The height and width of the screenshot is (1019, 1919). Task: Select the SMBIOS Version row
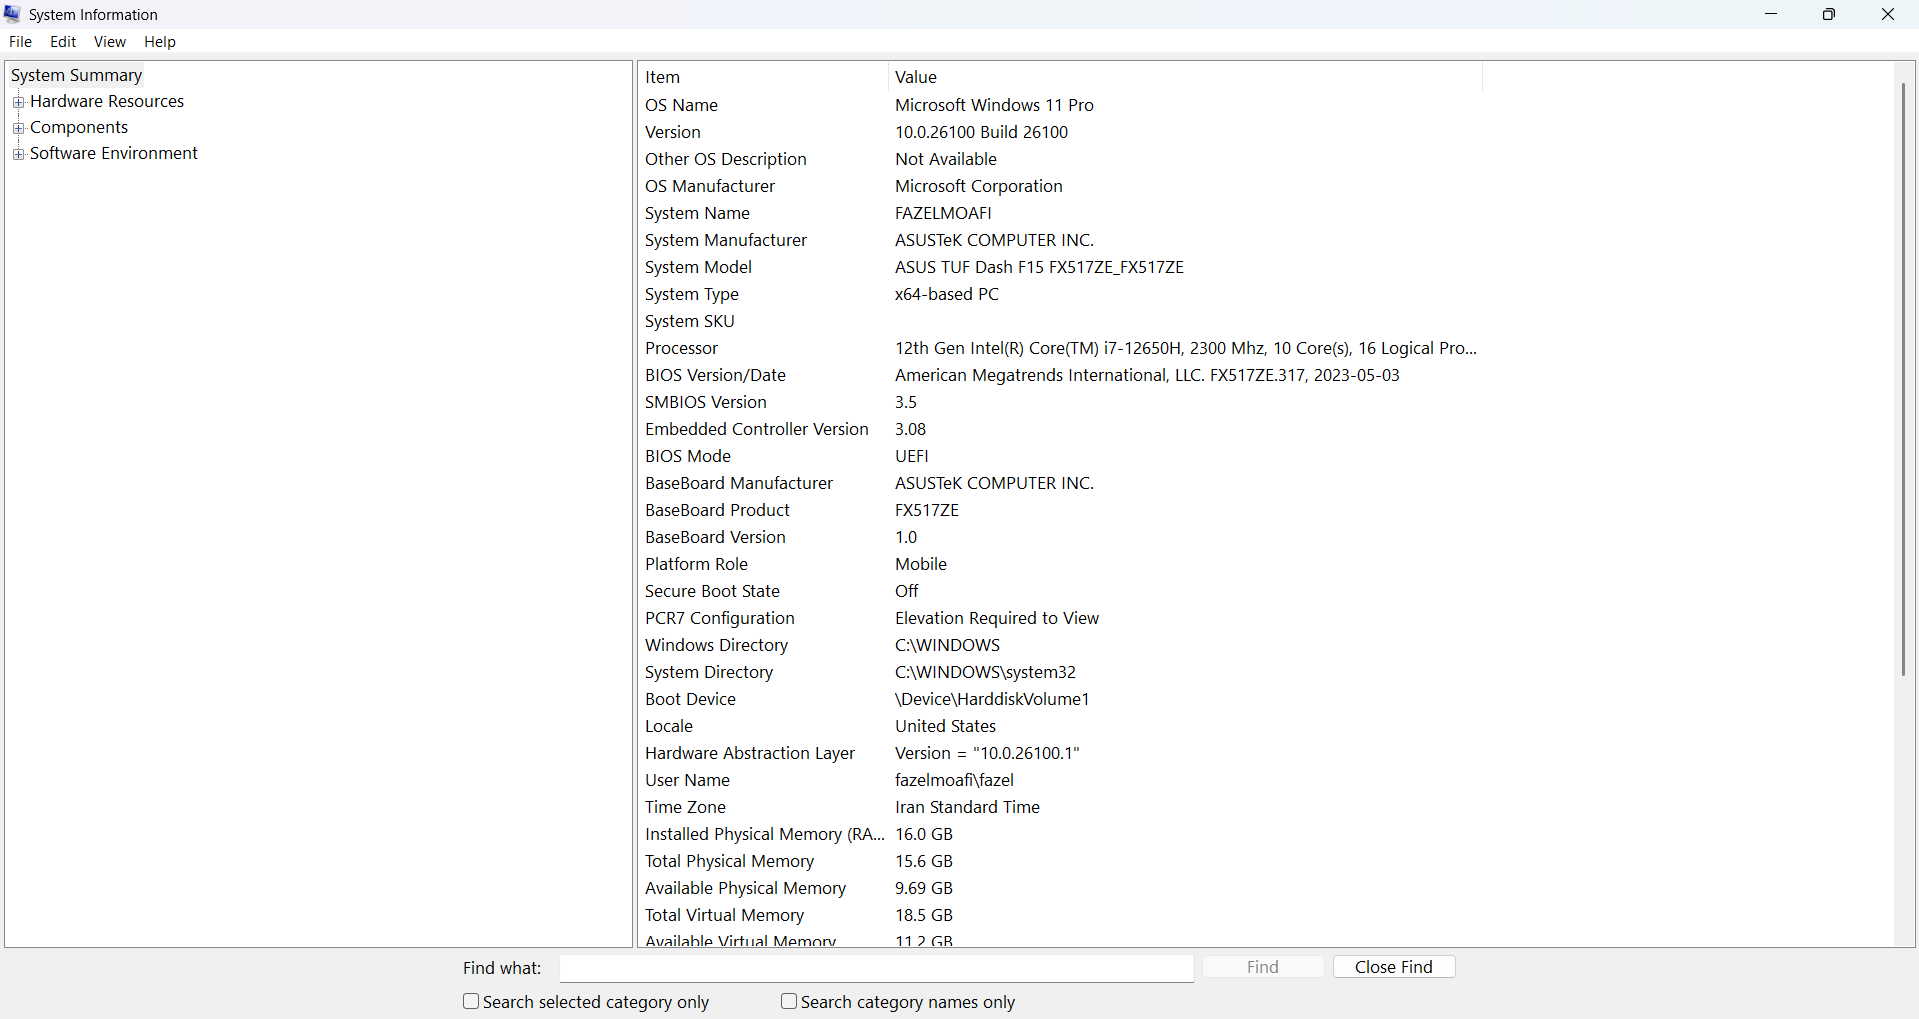(1060, 402)
